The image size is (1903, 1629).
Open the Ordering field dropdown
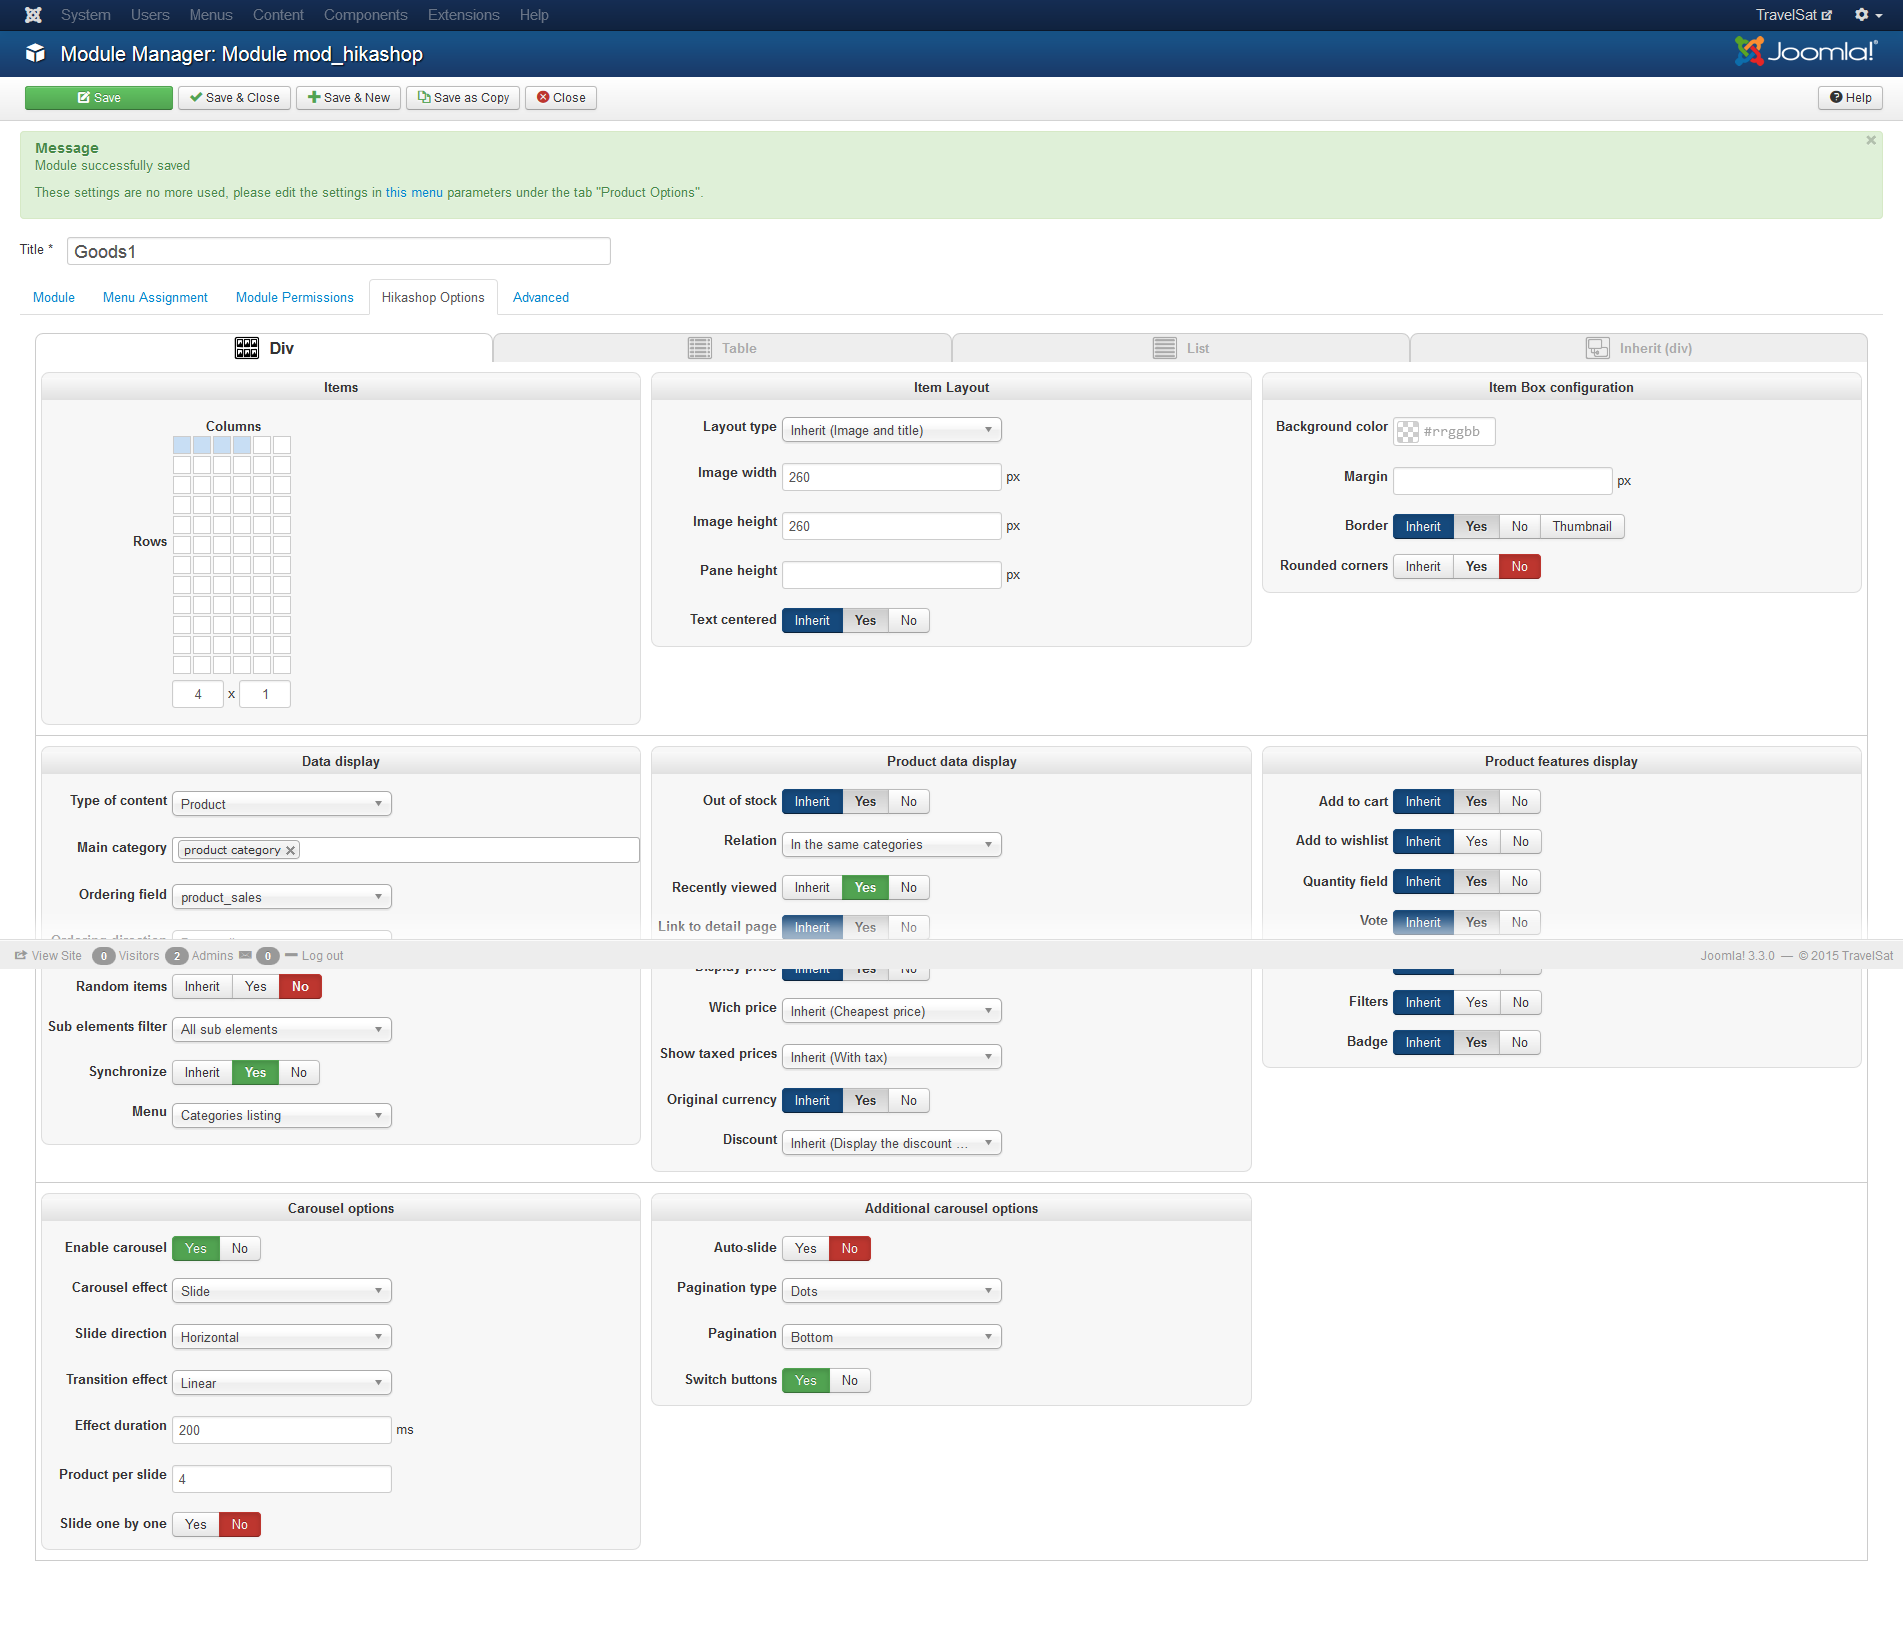[282, 897]
